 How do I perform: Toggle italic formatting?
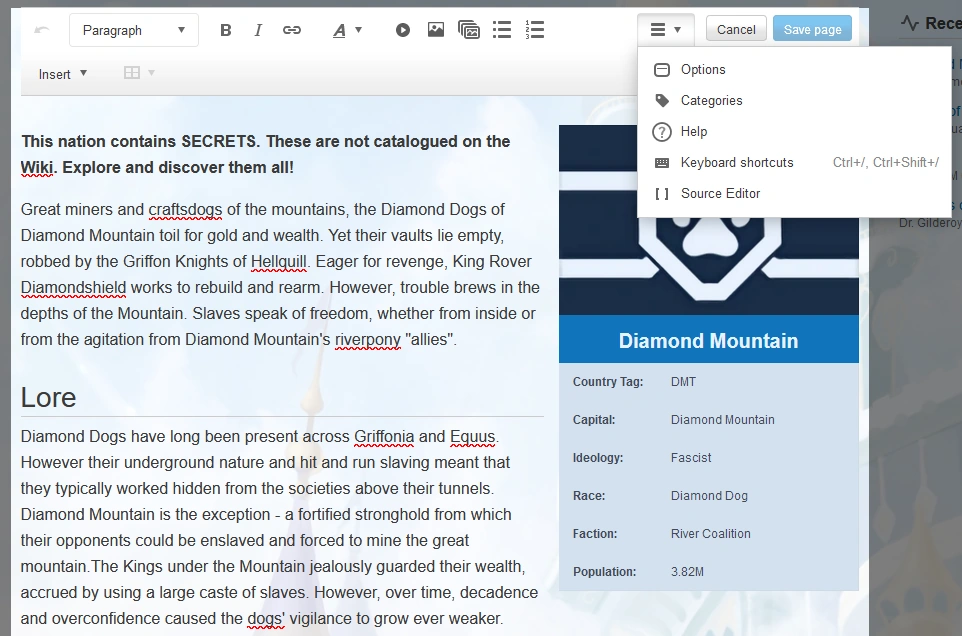pyautogui.click(x=258, y=30)
